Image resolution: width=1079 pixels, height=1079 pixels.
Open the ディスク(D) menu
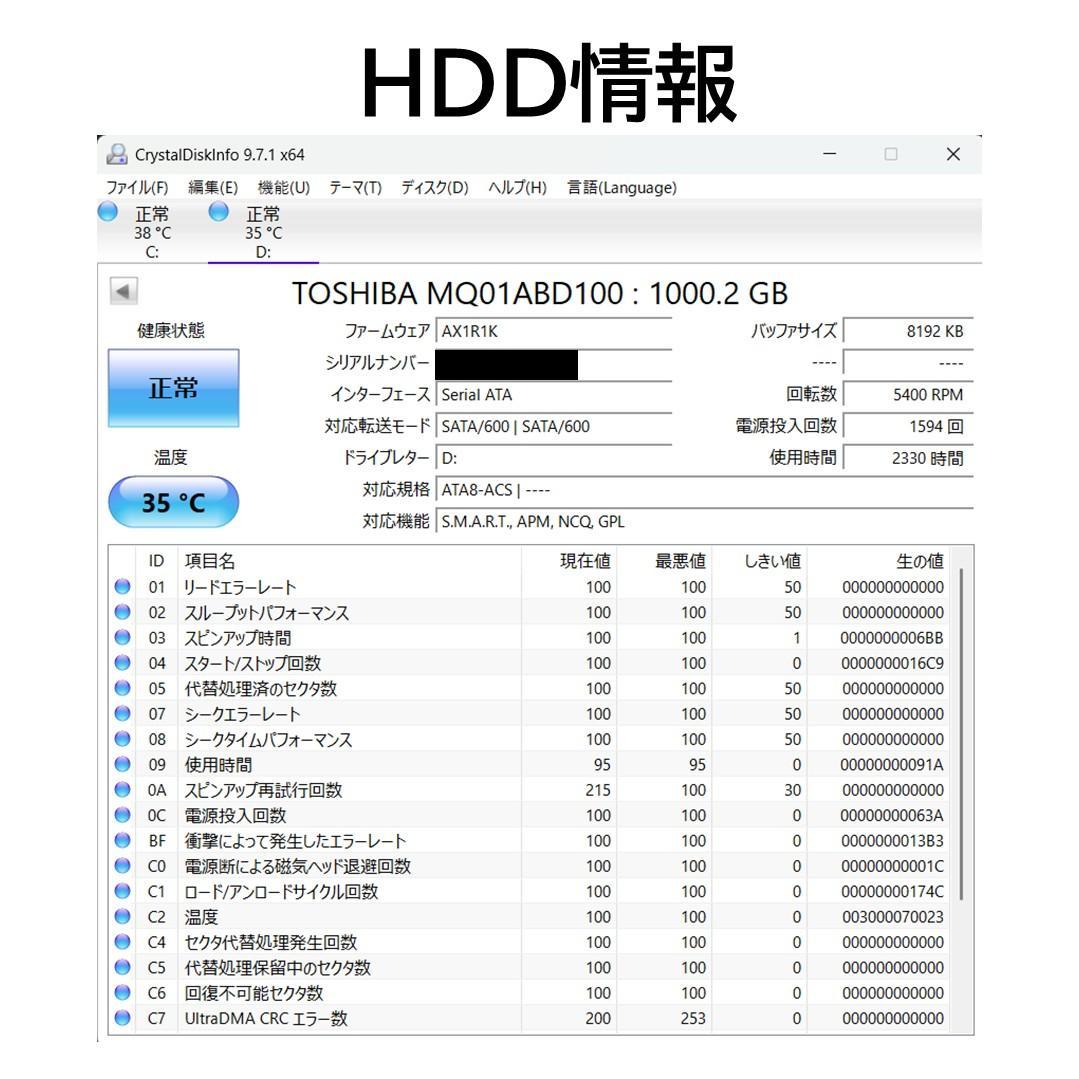point(434,188)
